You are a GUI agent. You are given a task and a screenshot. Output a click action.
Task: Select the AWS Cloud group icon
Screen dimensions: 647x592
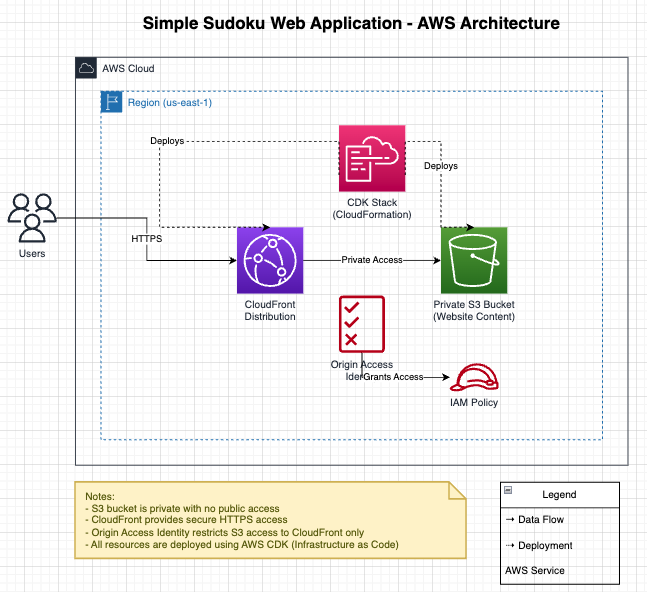86,68
